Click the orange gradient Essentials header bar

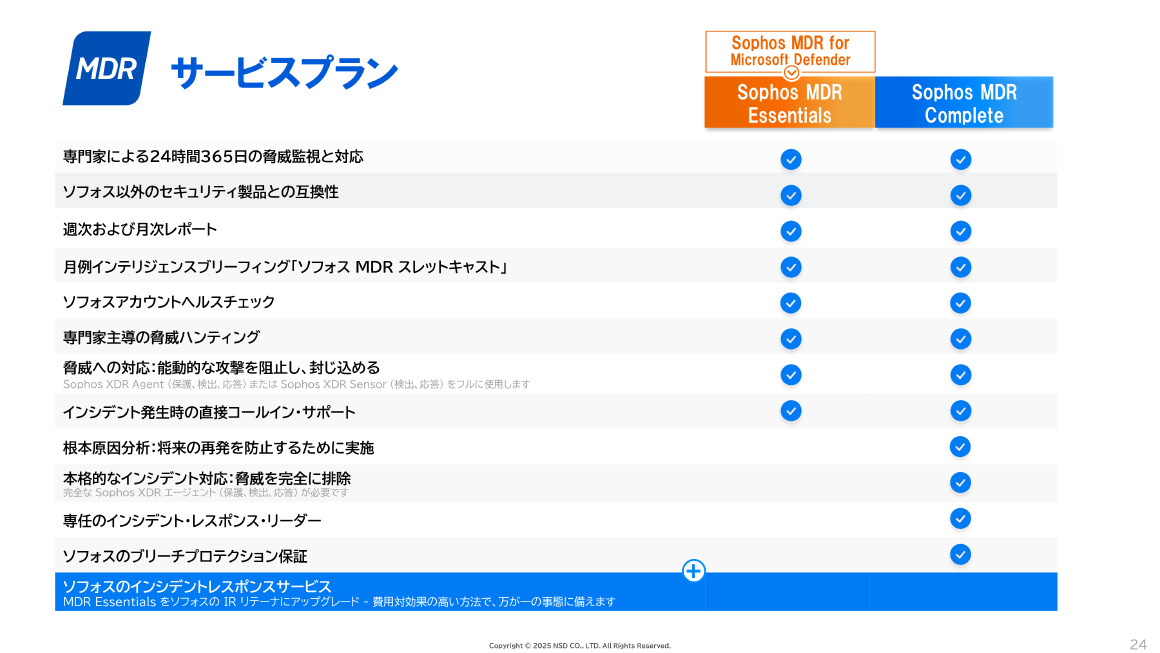[789, 102]
